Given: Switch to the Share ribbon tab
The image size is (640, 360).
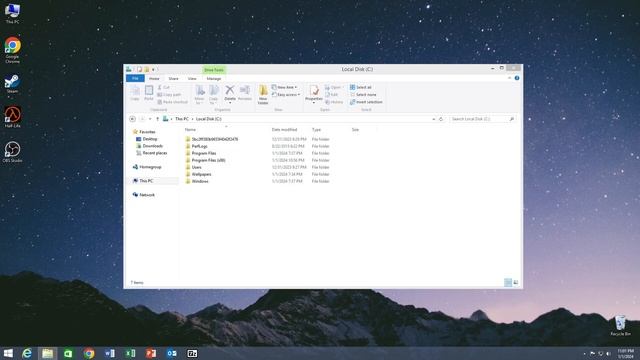Looking at the screenshot, I should tap(173, 78).
